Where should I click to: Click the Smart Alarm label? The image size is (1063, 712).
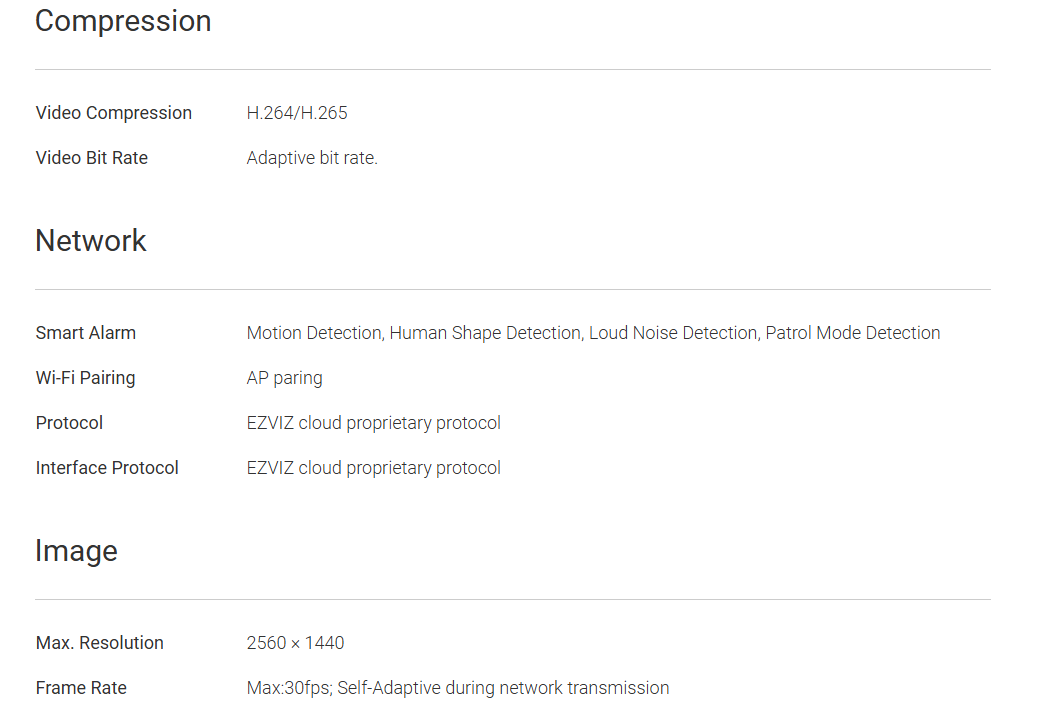[x=85, y=333]
